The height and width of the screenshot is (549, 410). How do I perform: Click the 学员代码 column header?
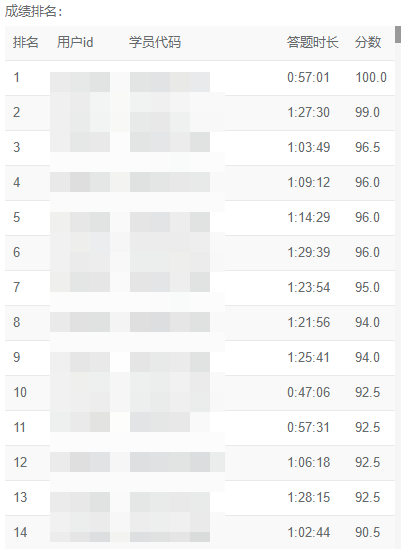(155, 42)
